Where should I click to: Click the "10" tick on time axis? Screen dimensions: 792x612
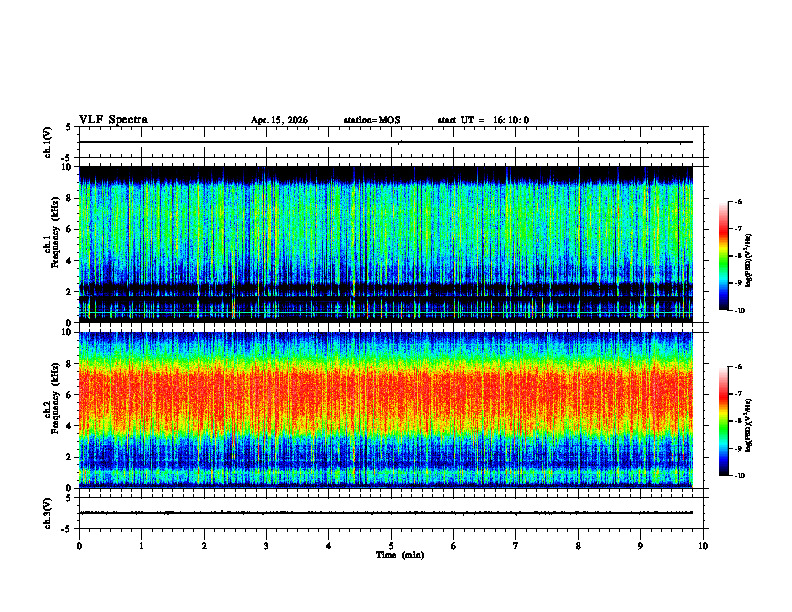(703, 546)
